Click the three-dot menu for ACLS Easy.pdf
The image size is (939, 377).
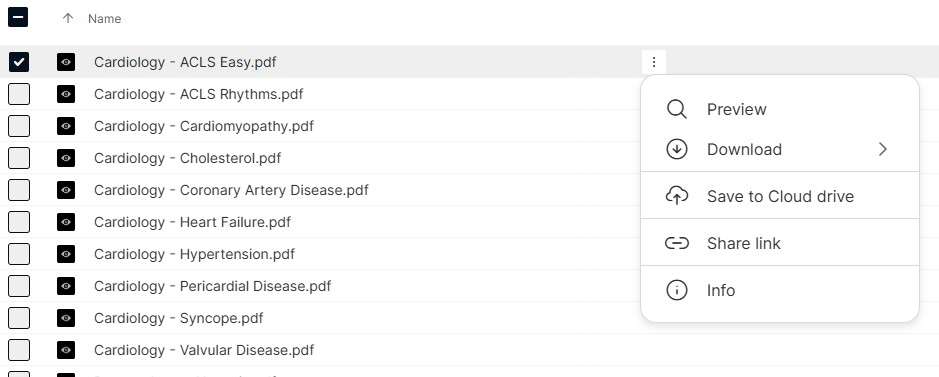654,62
